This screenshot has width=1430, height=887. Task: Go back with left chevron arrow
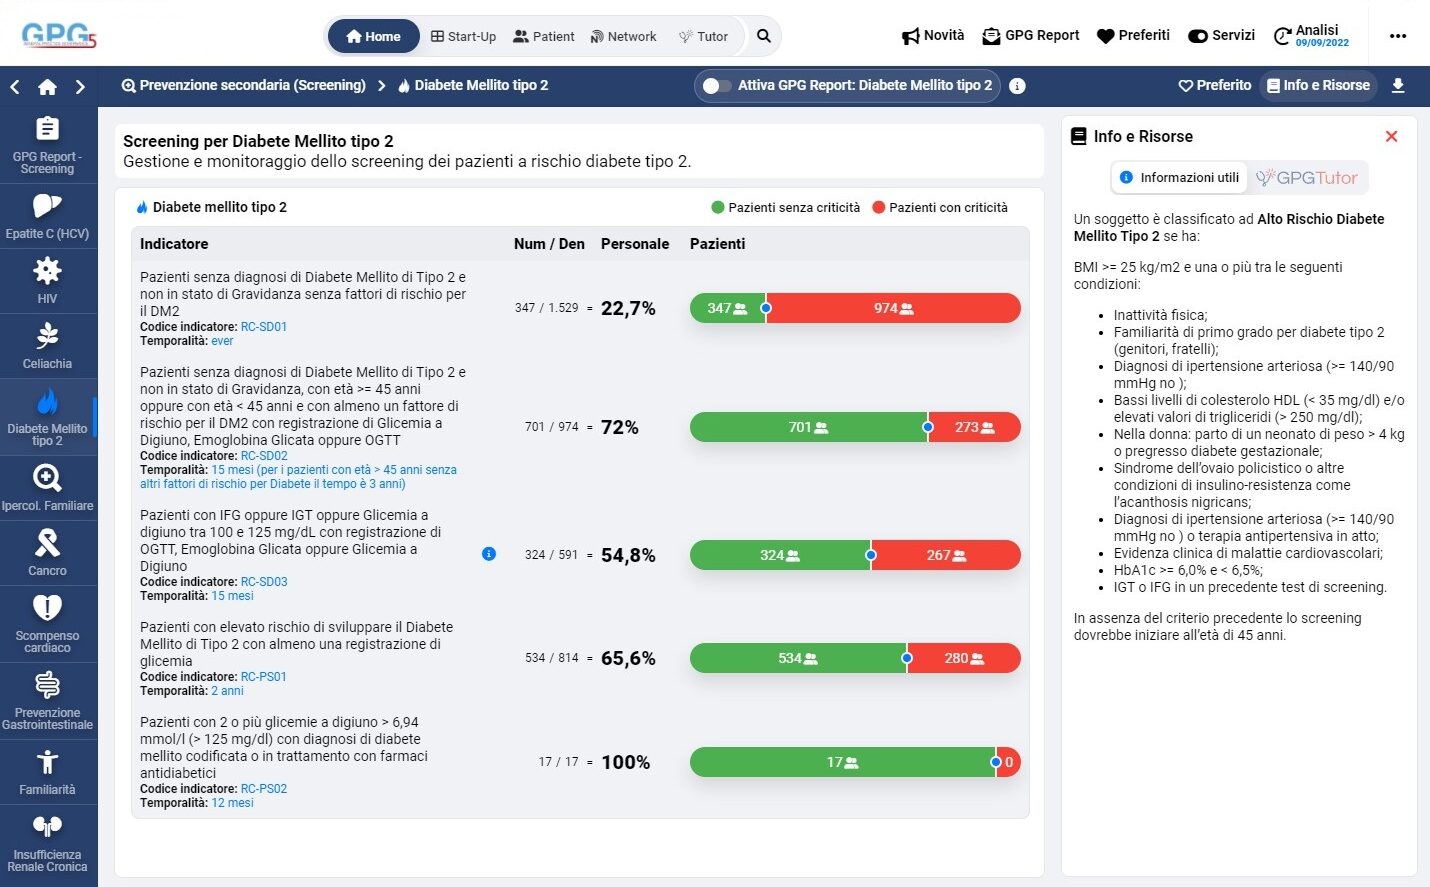click(15, 87)
